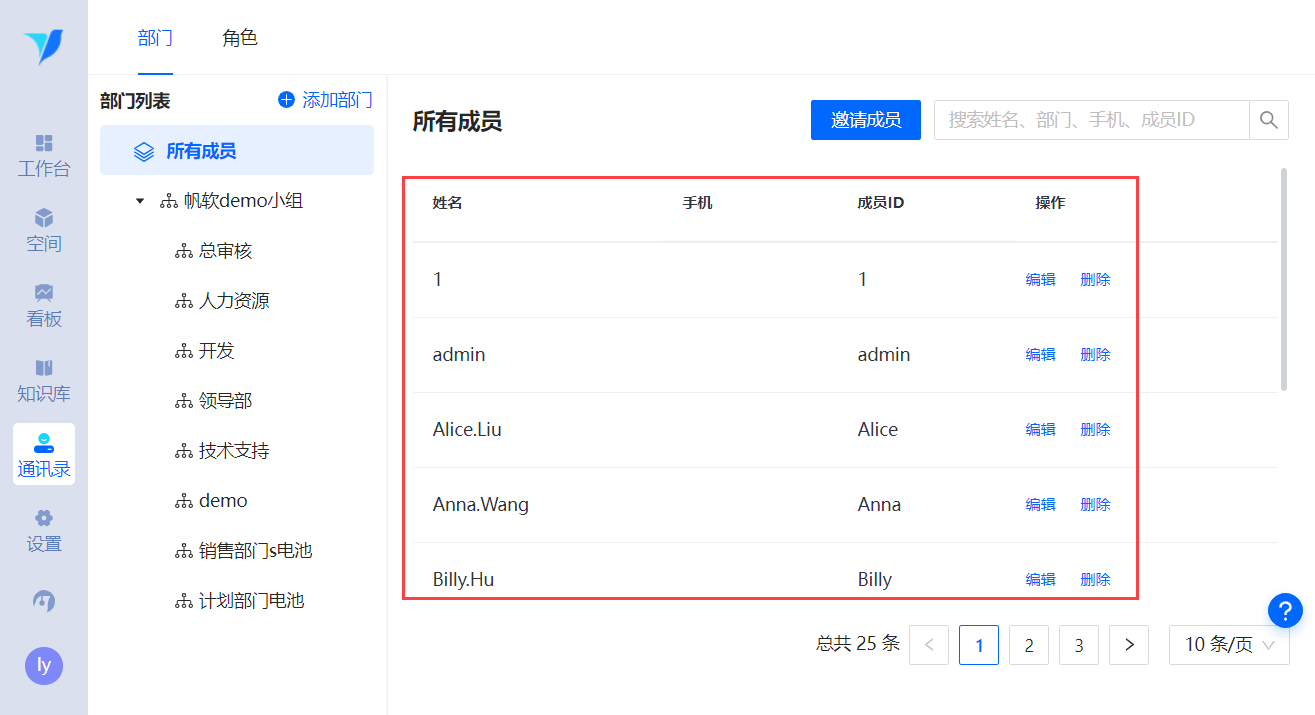Viewport: 1315px width, 715px height.
Task: Click the plus icon for 添加部门
Action: click(x=286, y=100)
